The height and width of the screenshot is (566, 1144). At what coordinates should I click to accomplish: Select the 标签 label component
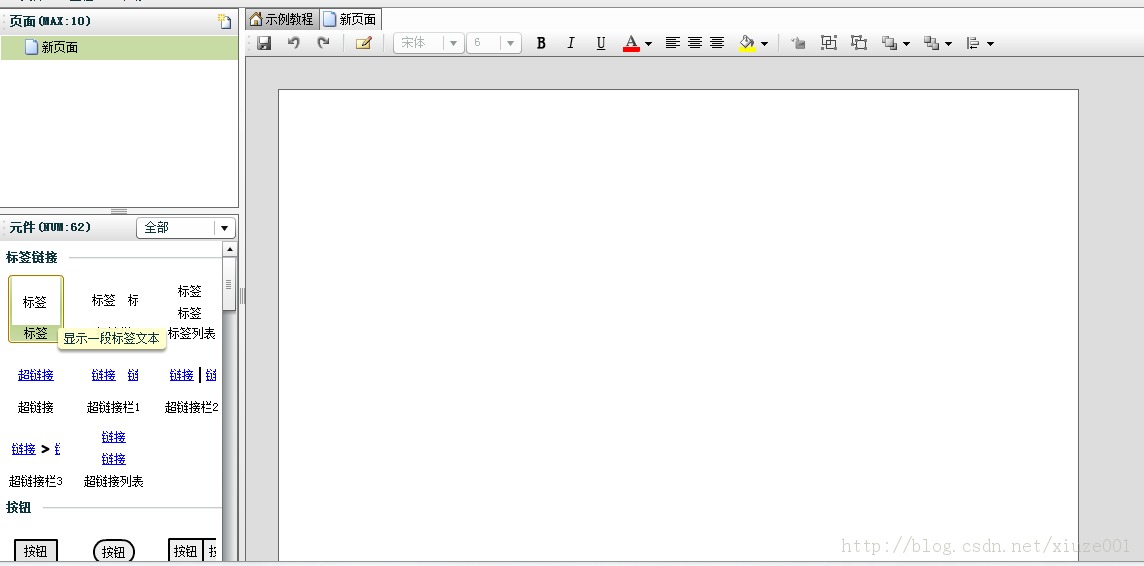(x=36, y=309)
